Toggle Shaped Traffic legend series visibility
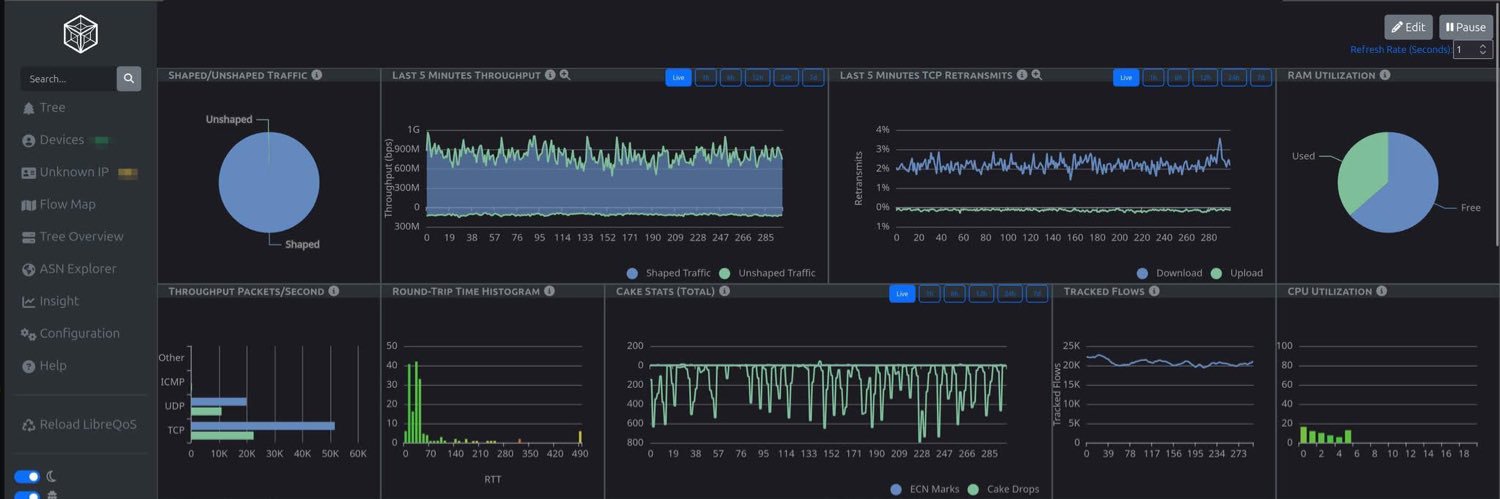Image resolution: width=1500 pixels, height=499 pixels. pos(669,273)
